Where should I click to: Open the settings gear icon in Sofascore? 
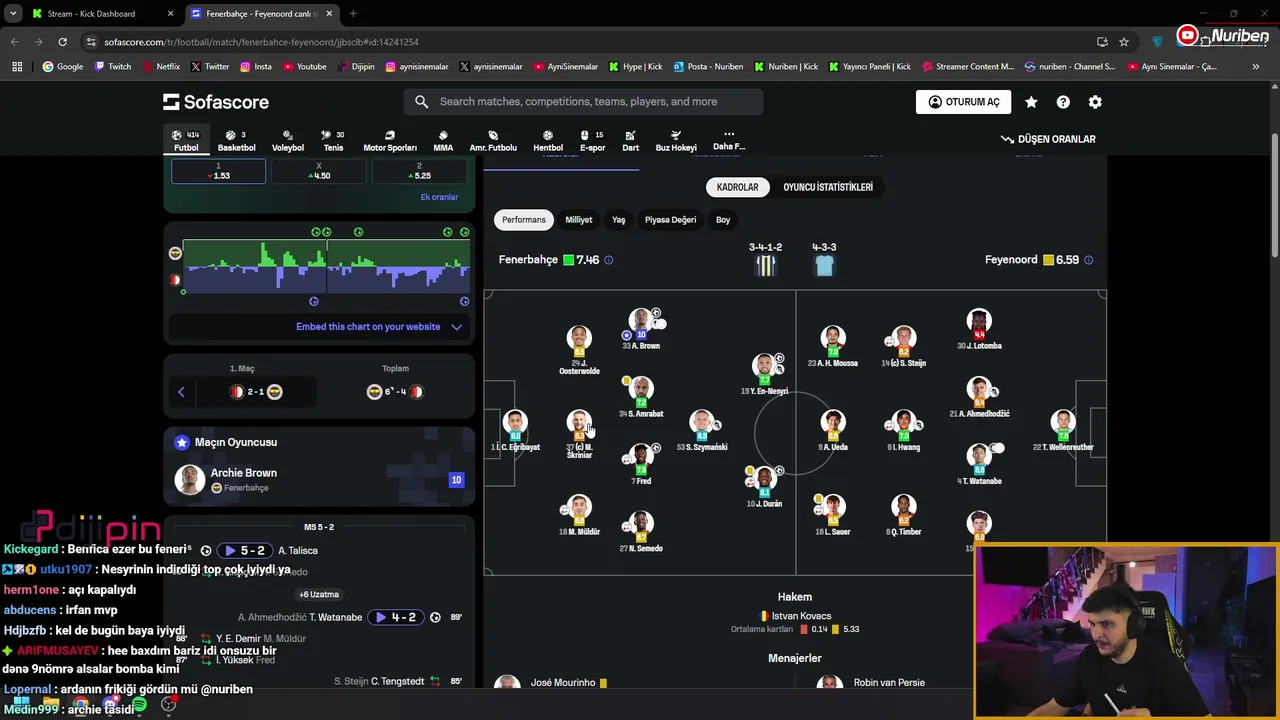point(1095,102)
